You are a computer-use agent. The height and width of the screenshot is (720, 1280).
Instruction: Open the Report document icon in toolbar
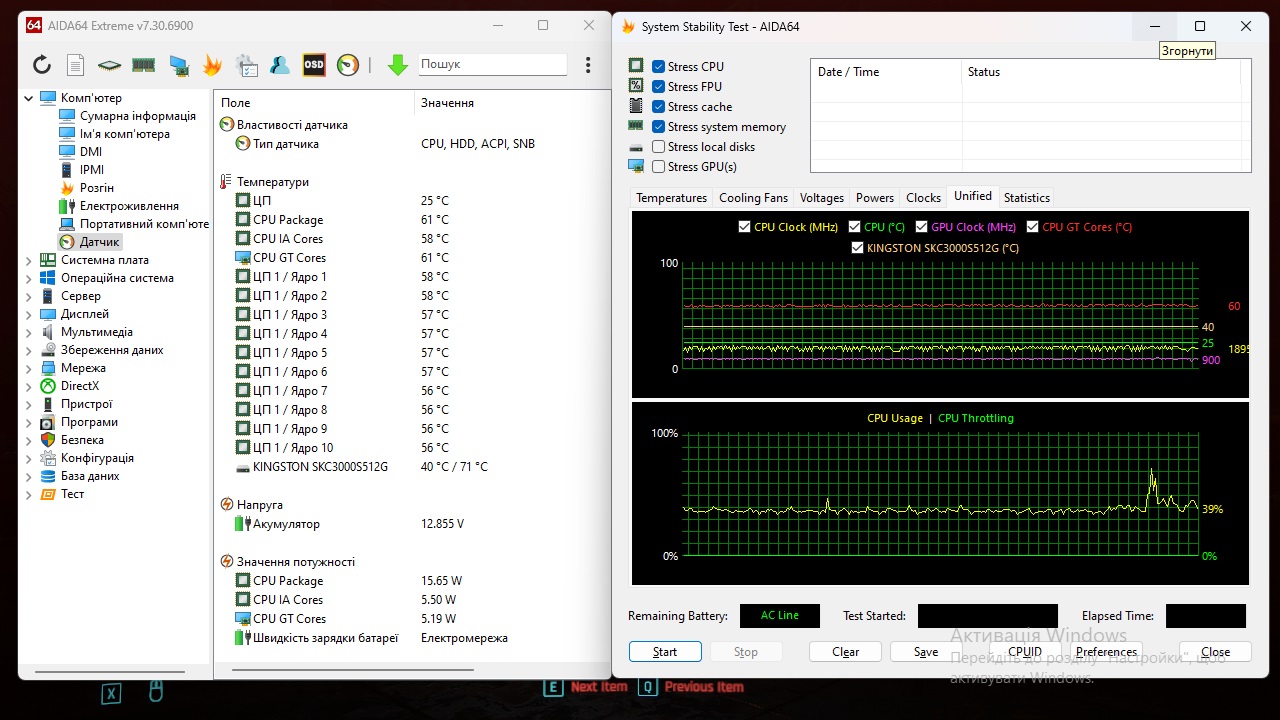(x=75, y=65)
